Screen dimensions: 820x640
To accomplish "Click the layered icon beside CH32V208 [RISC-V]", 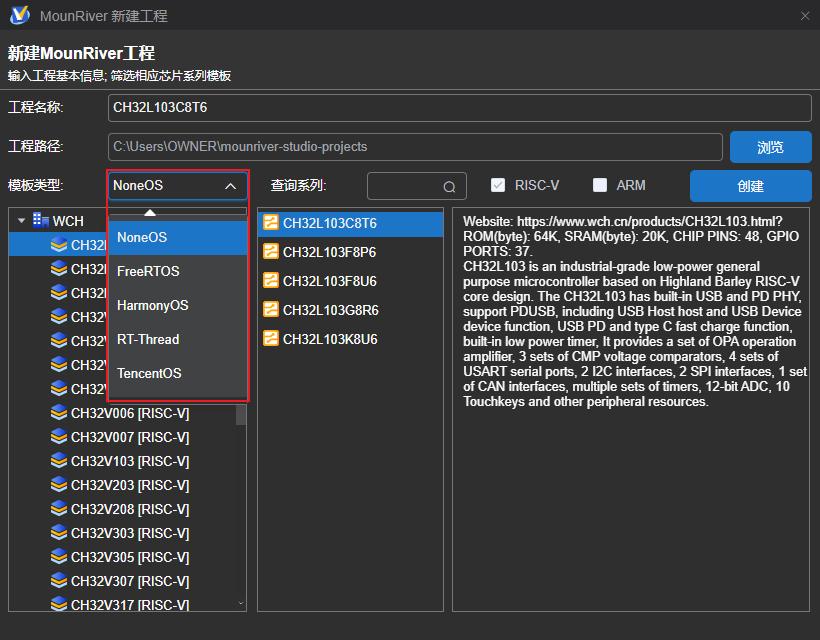I will point(59,509).
